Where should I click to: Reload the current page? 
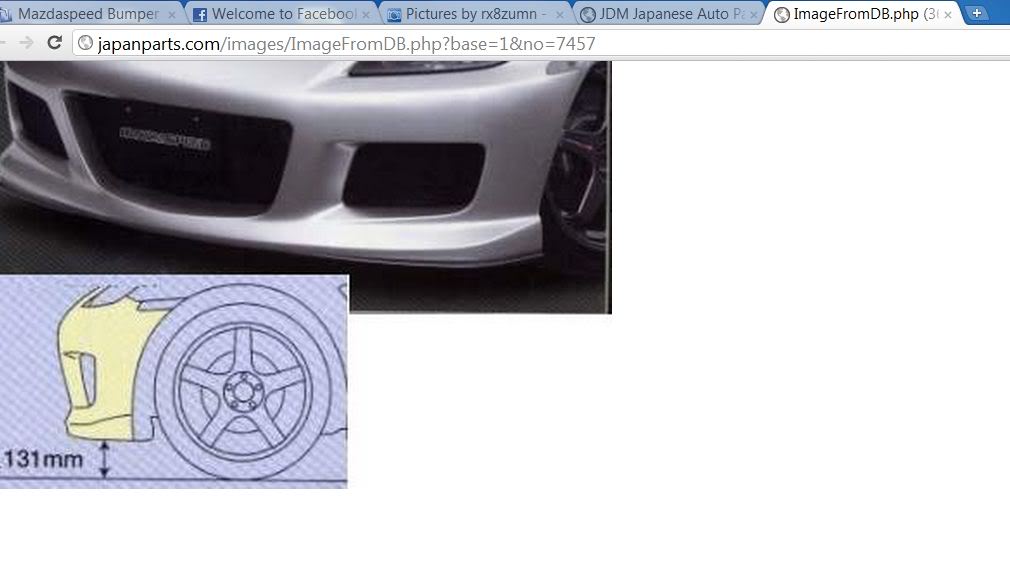55,43
